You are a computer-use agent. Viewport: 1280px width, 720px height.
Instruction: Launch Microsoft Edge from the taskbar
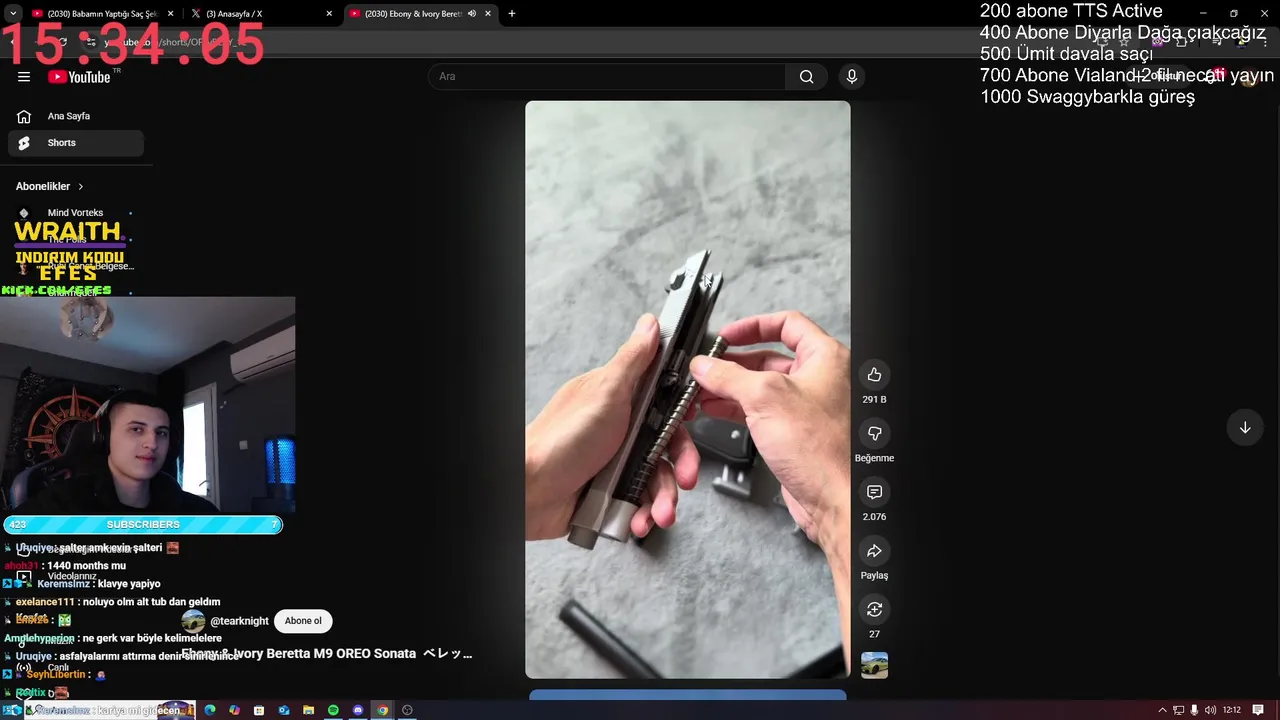[x=210, y=710]
